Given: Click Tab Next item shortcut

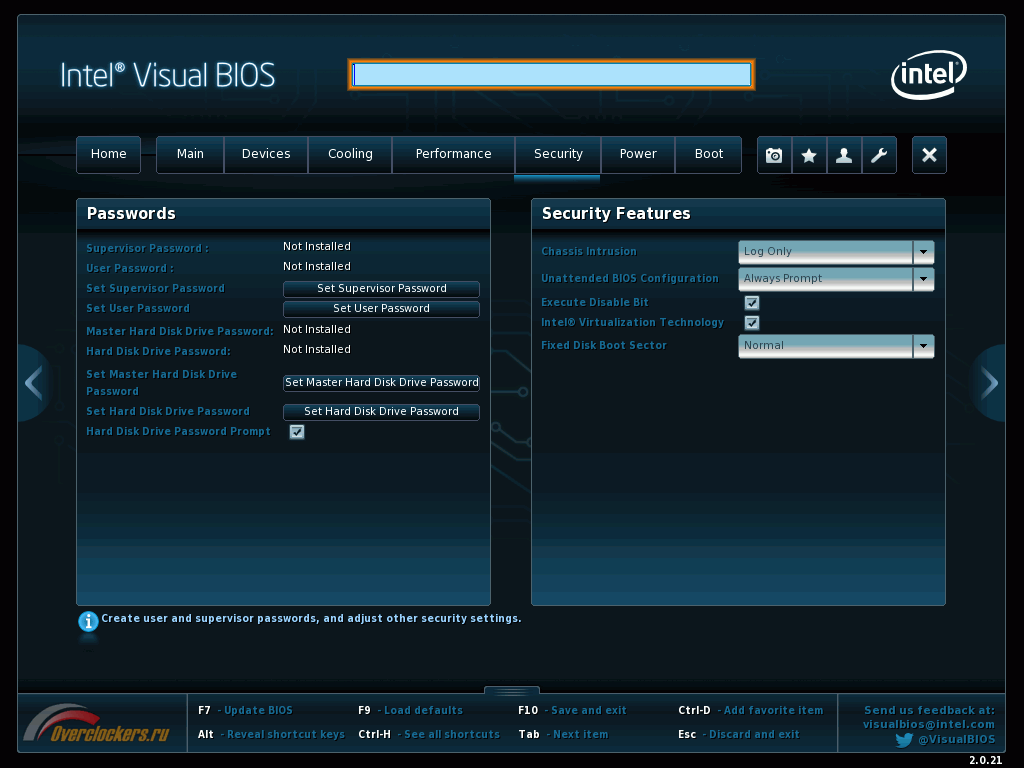Looking at the screenshot, I should [x=563, y=735].
